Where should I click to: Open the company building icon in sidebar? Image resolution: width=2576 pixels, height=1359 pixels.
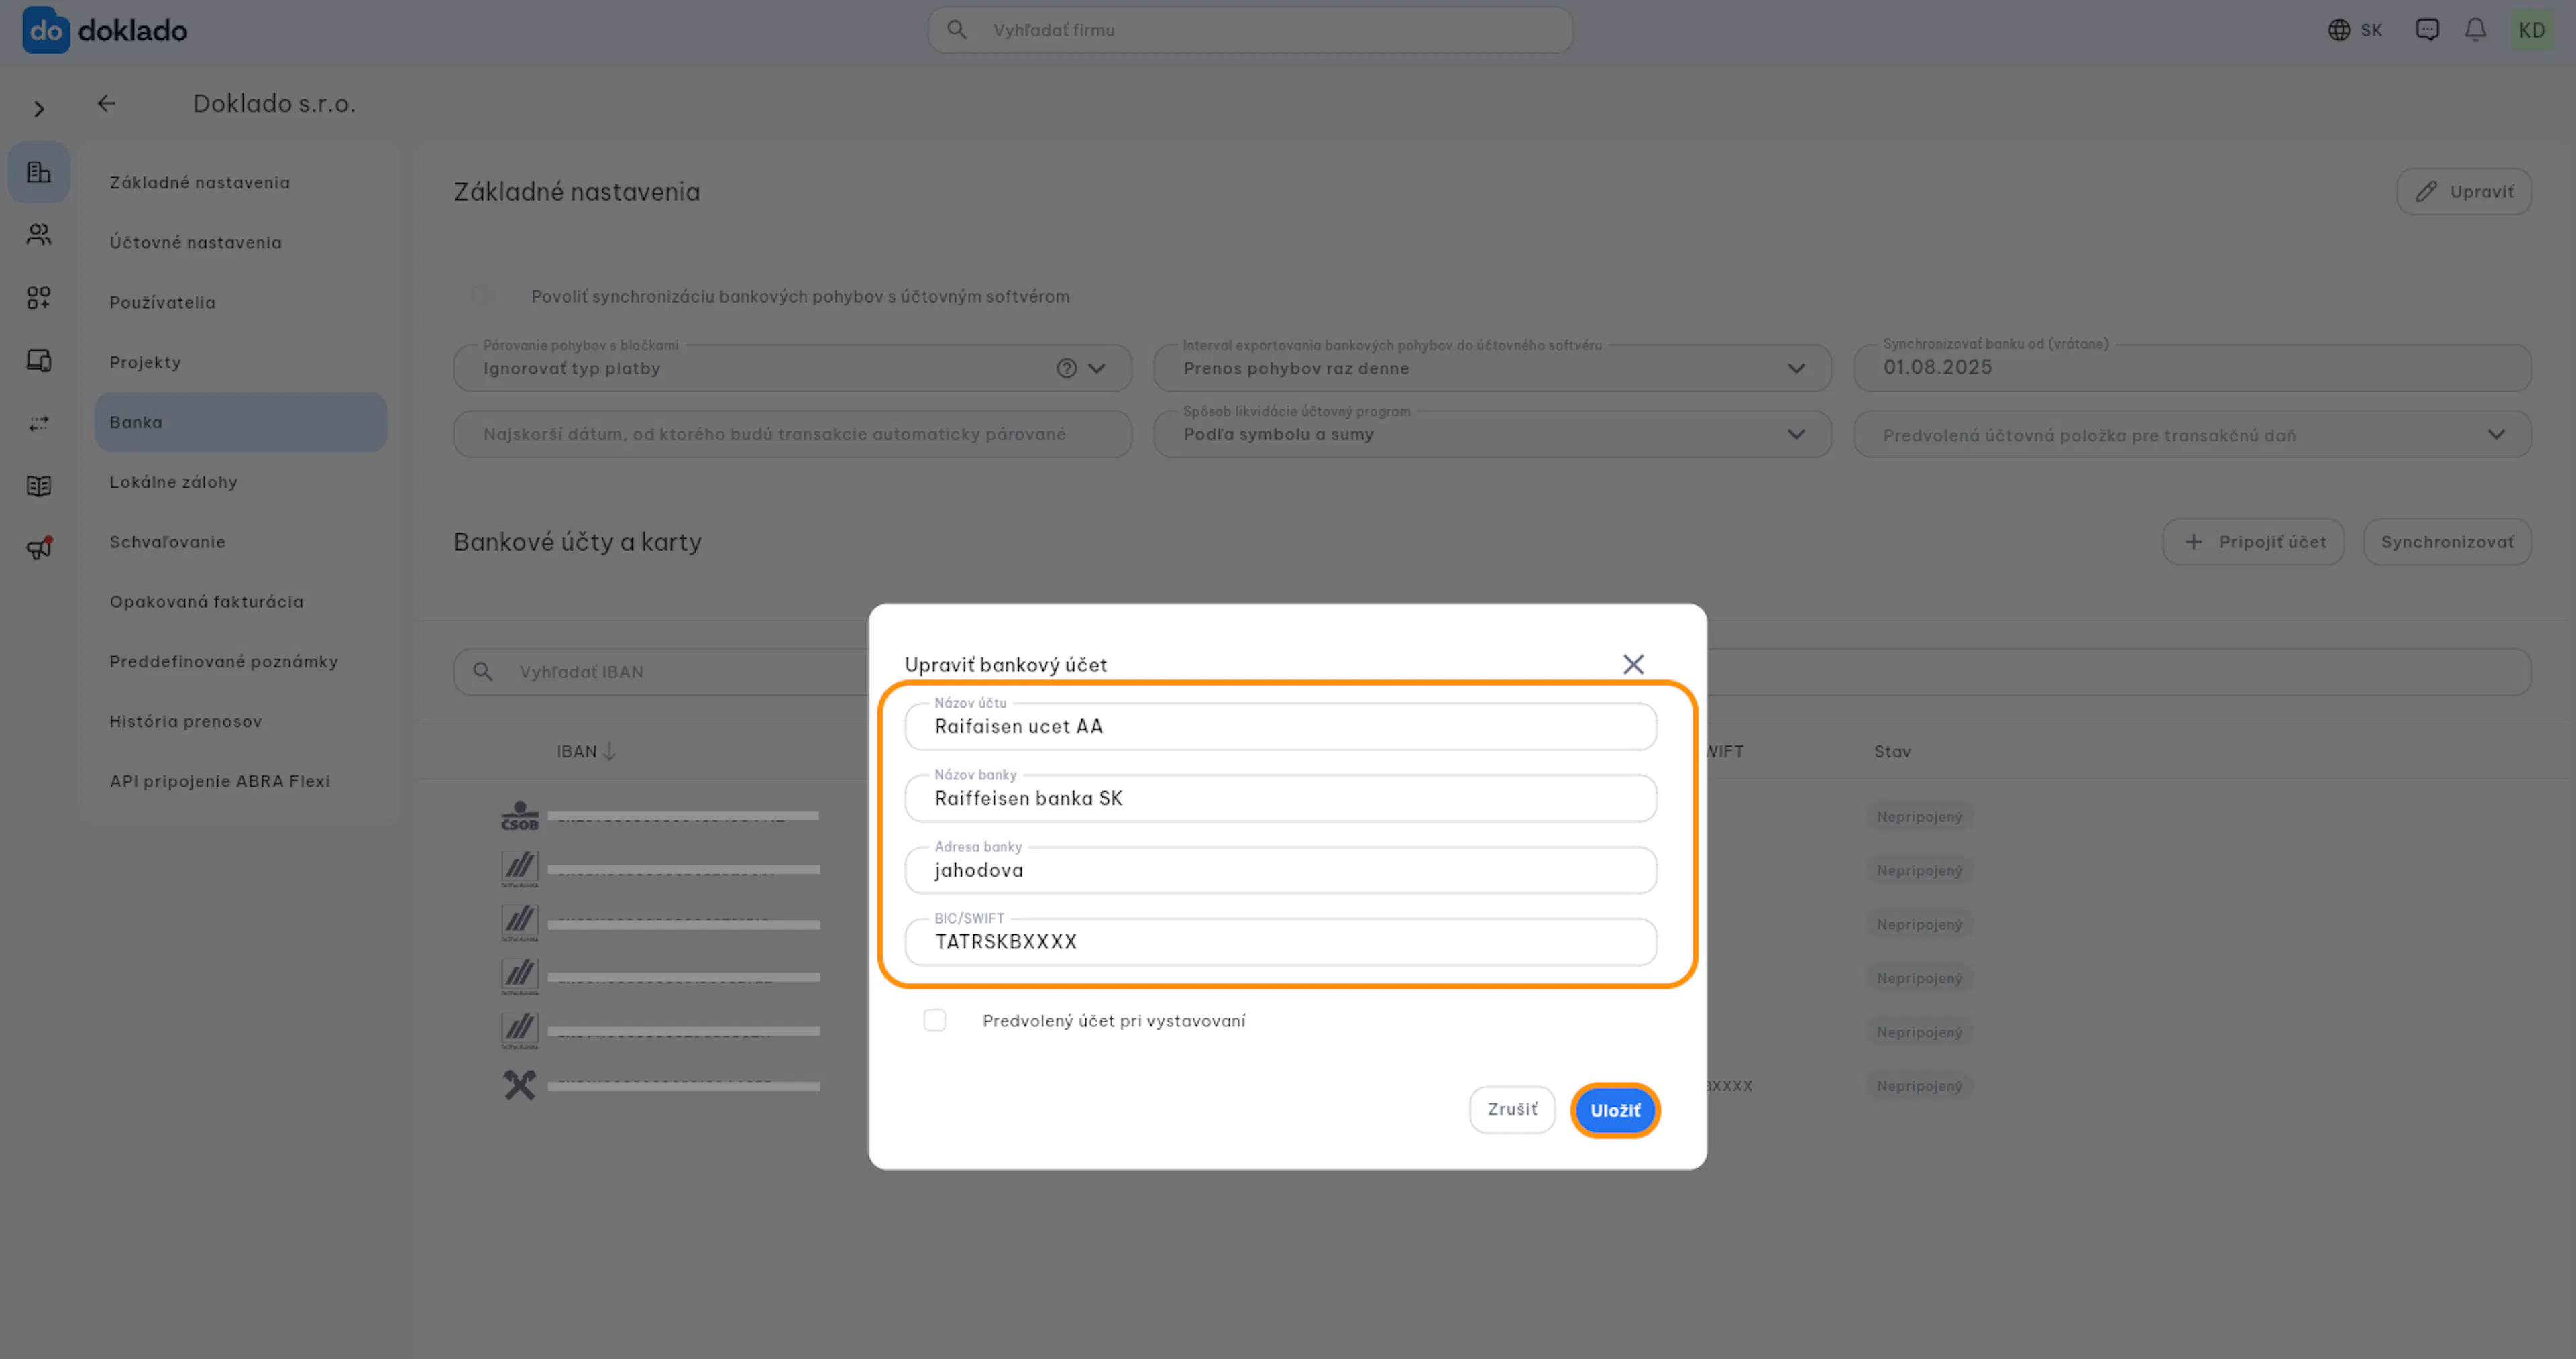39,172
